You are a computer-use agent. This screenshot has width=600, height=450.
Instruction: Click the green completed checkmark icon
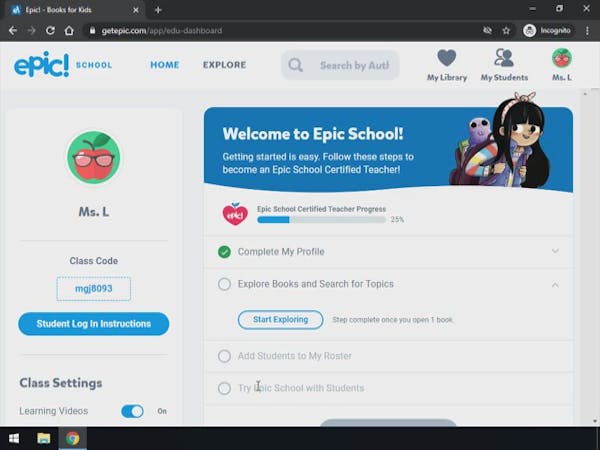[x=224, y=252]
